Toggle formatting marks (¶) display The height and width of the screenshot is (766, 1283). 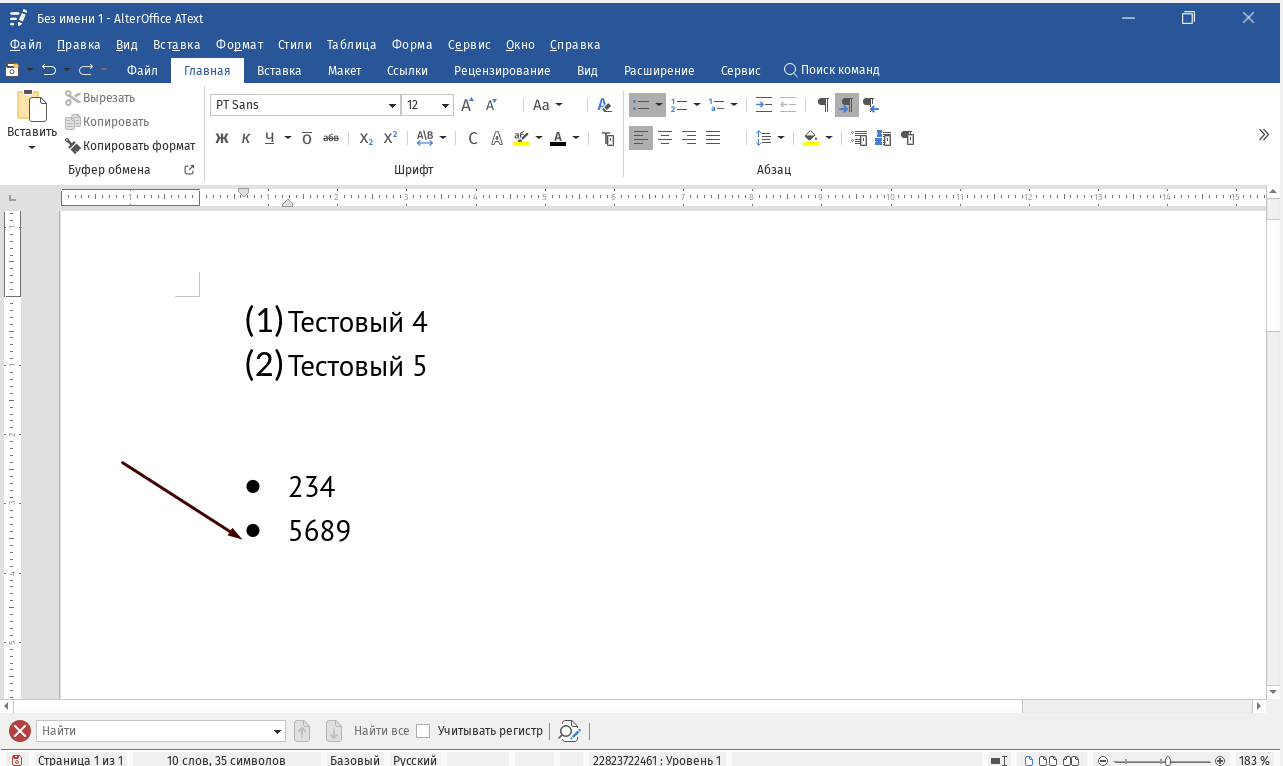pyautogui.click(x=823, y=105)
